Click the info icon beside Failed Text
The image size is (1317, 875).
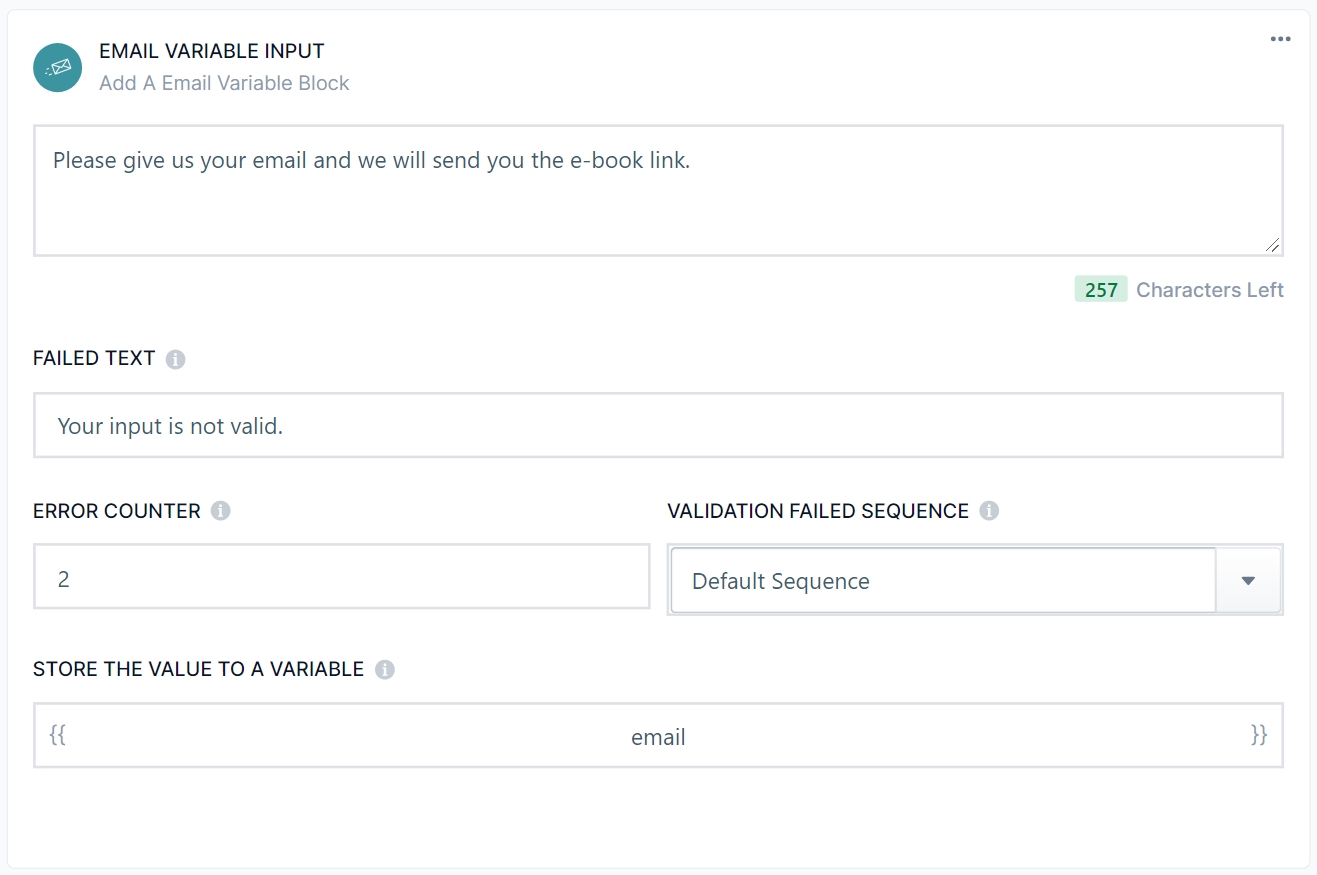[176, 359]
